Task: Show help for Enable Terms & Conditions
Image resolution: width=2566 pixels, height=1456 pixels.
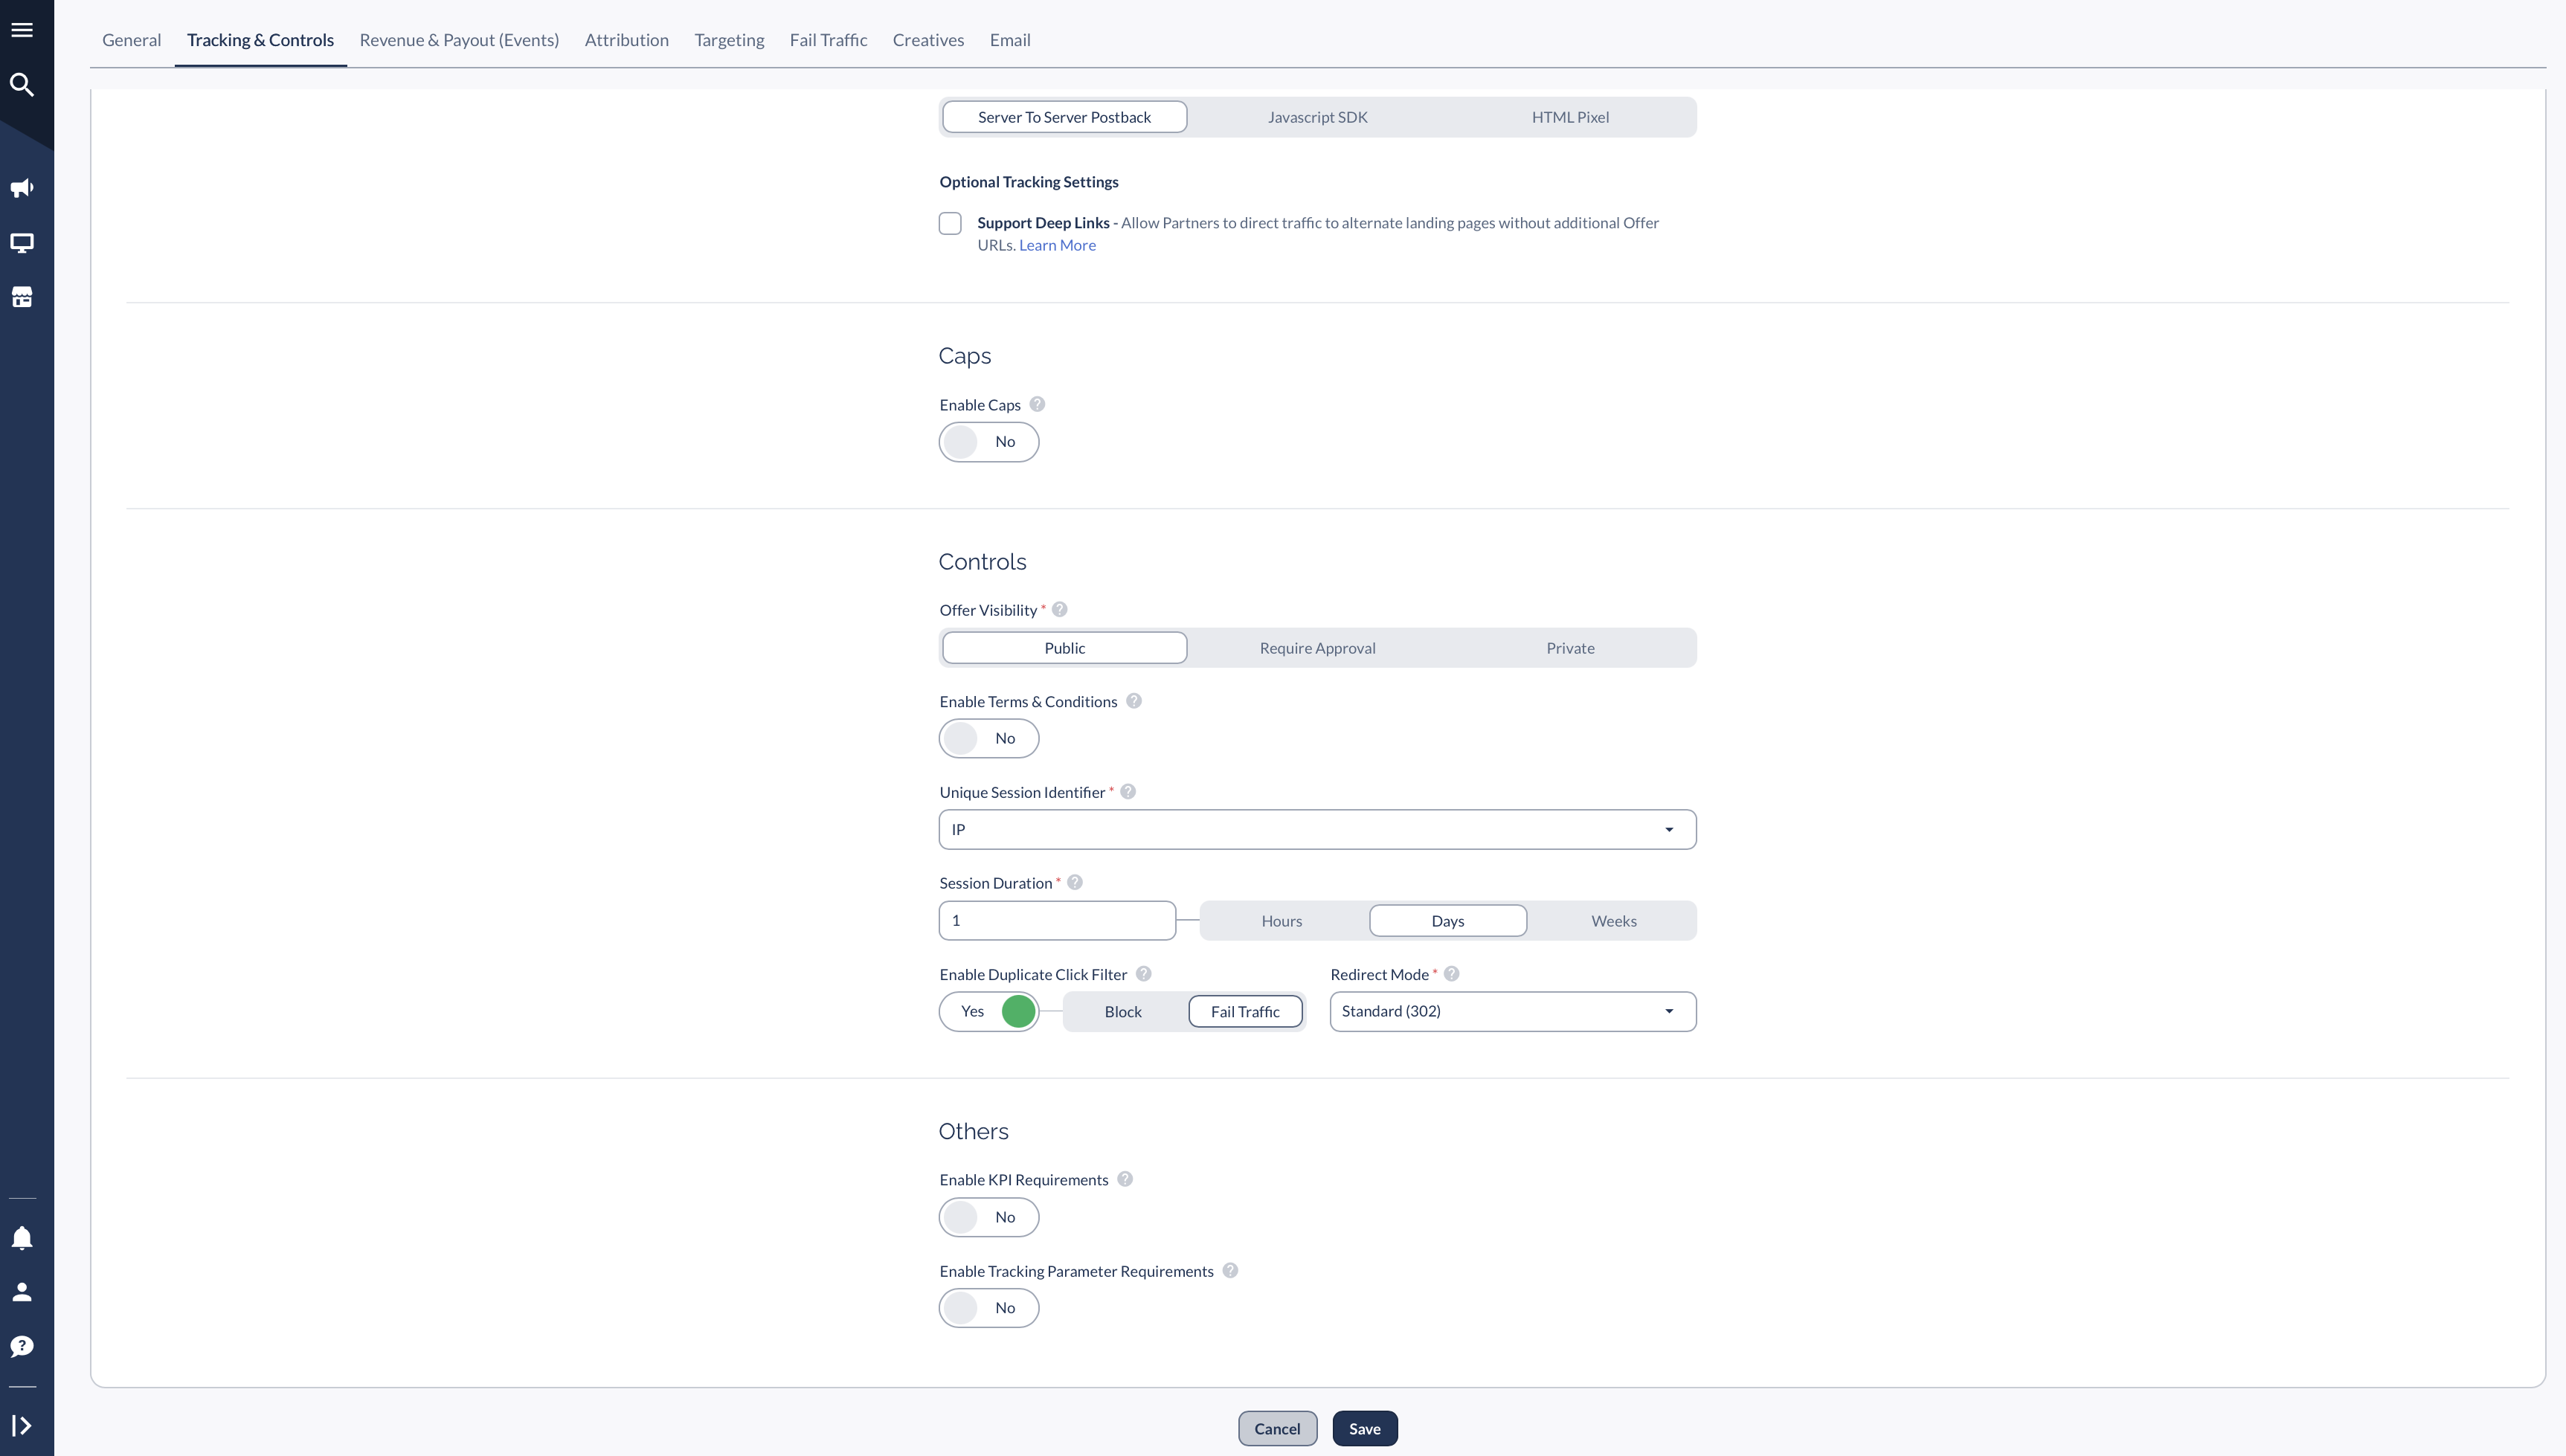Action: pyautogui.click(x=1134, y=701)
